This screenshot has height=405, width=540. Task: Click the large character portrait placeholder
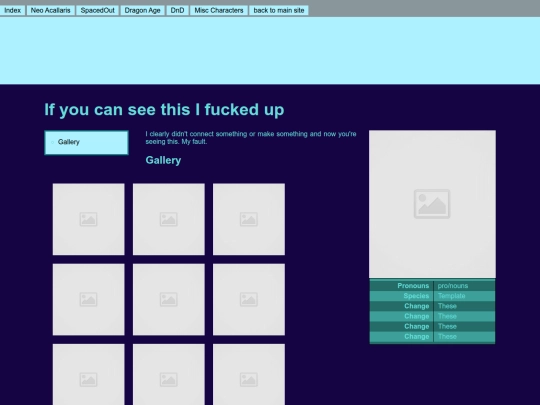[x=432, y=204]
